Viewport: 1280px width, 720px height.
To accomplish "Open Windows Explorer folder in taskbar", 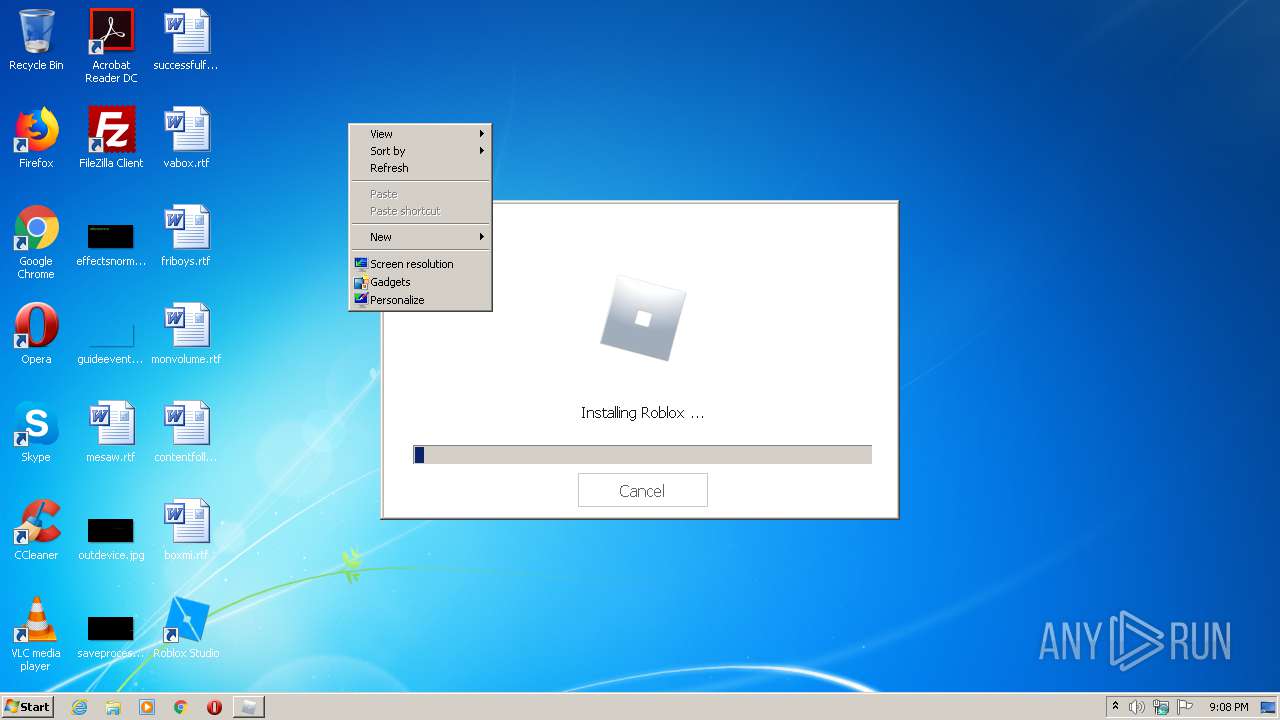I will (113, 707).
